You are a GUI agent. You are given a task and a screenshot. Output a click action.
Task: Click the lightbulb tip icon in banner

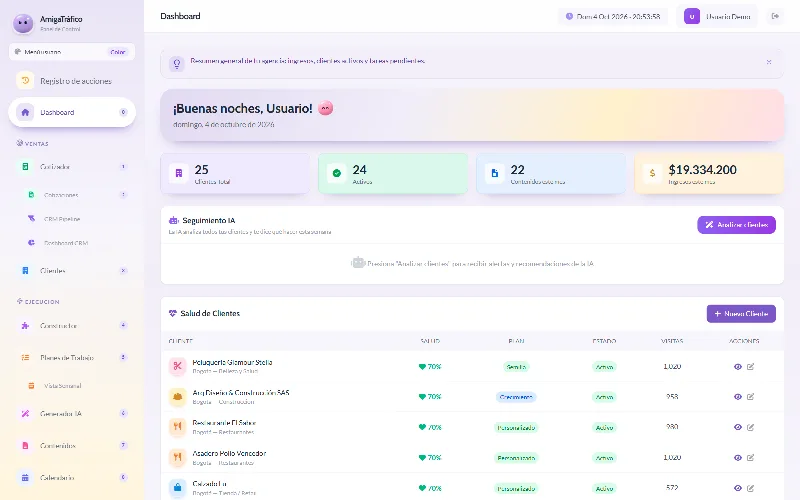(177, 63)
